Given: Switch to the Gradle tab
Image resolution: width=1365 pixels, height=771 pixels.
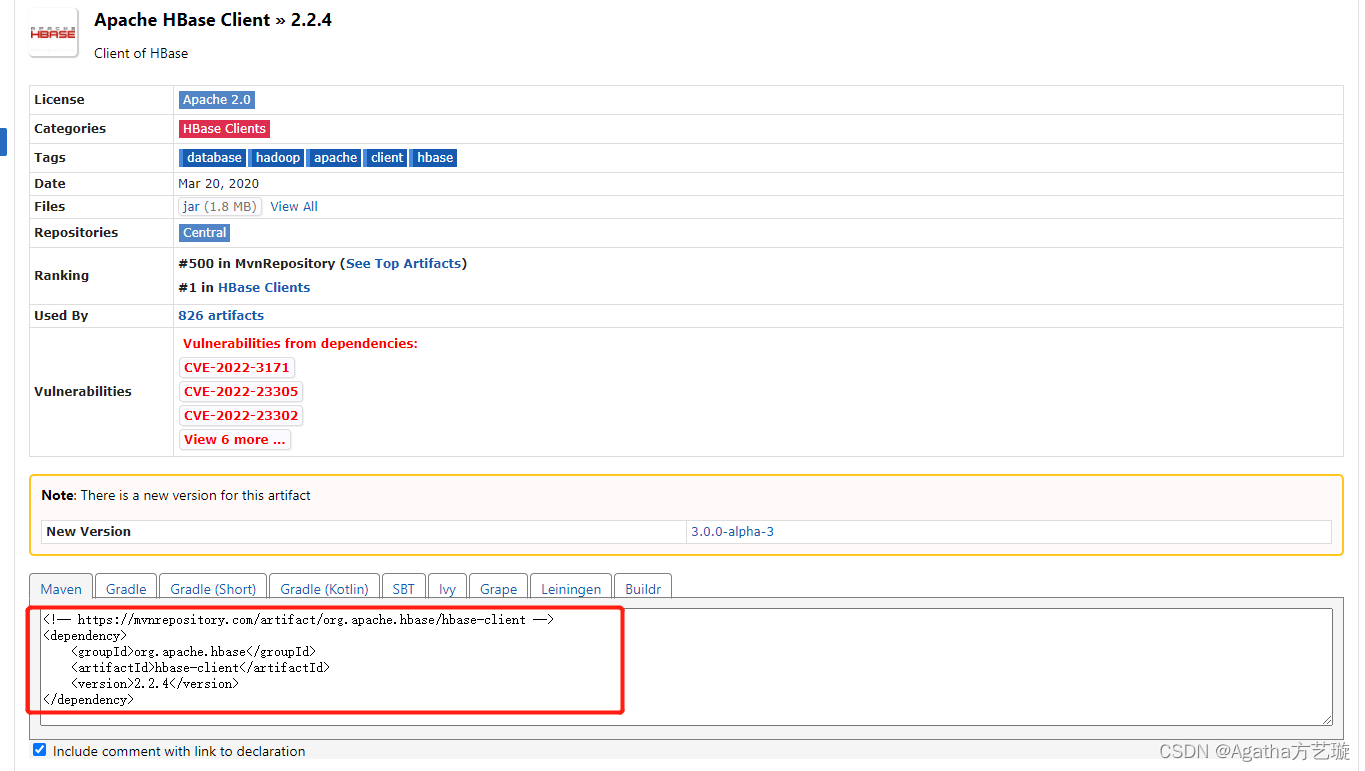Looking at the screenshot, I should point(126,589).
